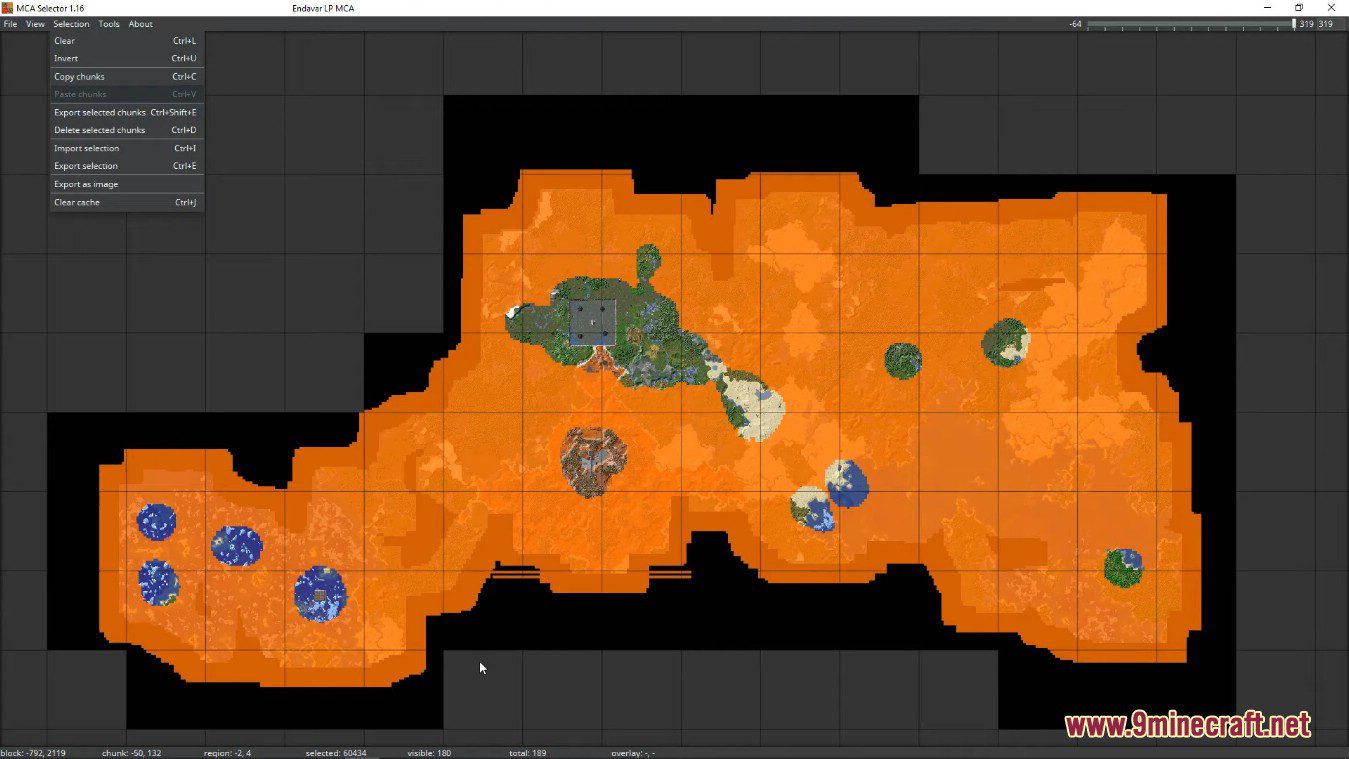Open the View menu
This screenshot has width=1349, height=759.
tap(35, 23)
